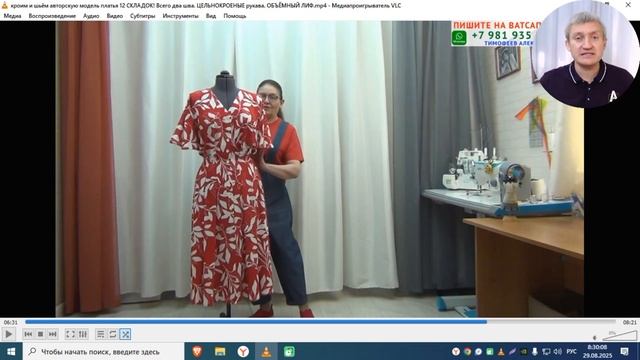Viewport: 640px width, 360px height.
Task: Click microphone icon in system tray
Action: pos(535,351)
